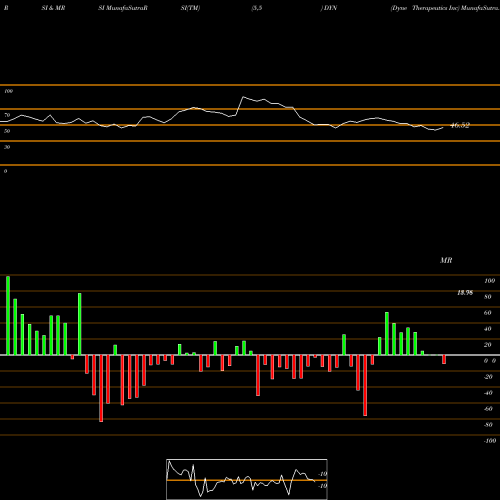Screen dimensions: 500x500
Task: Click the RSI axis label 50
Action: 7,131
